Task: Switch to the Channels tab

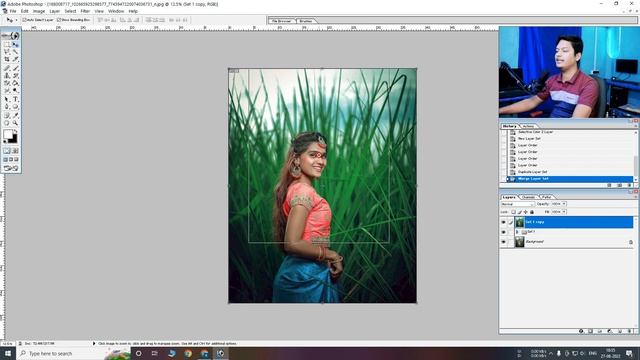Action: [529, 197]
